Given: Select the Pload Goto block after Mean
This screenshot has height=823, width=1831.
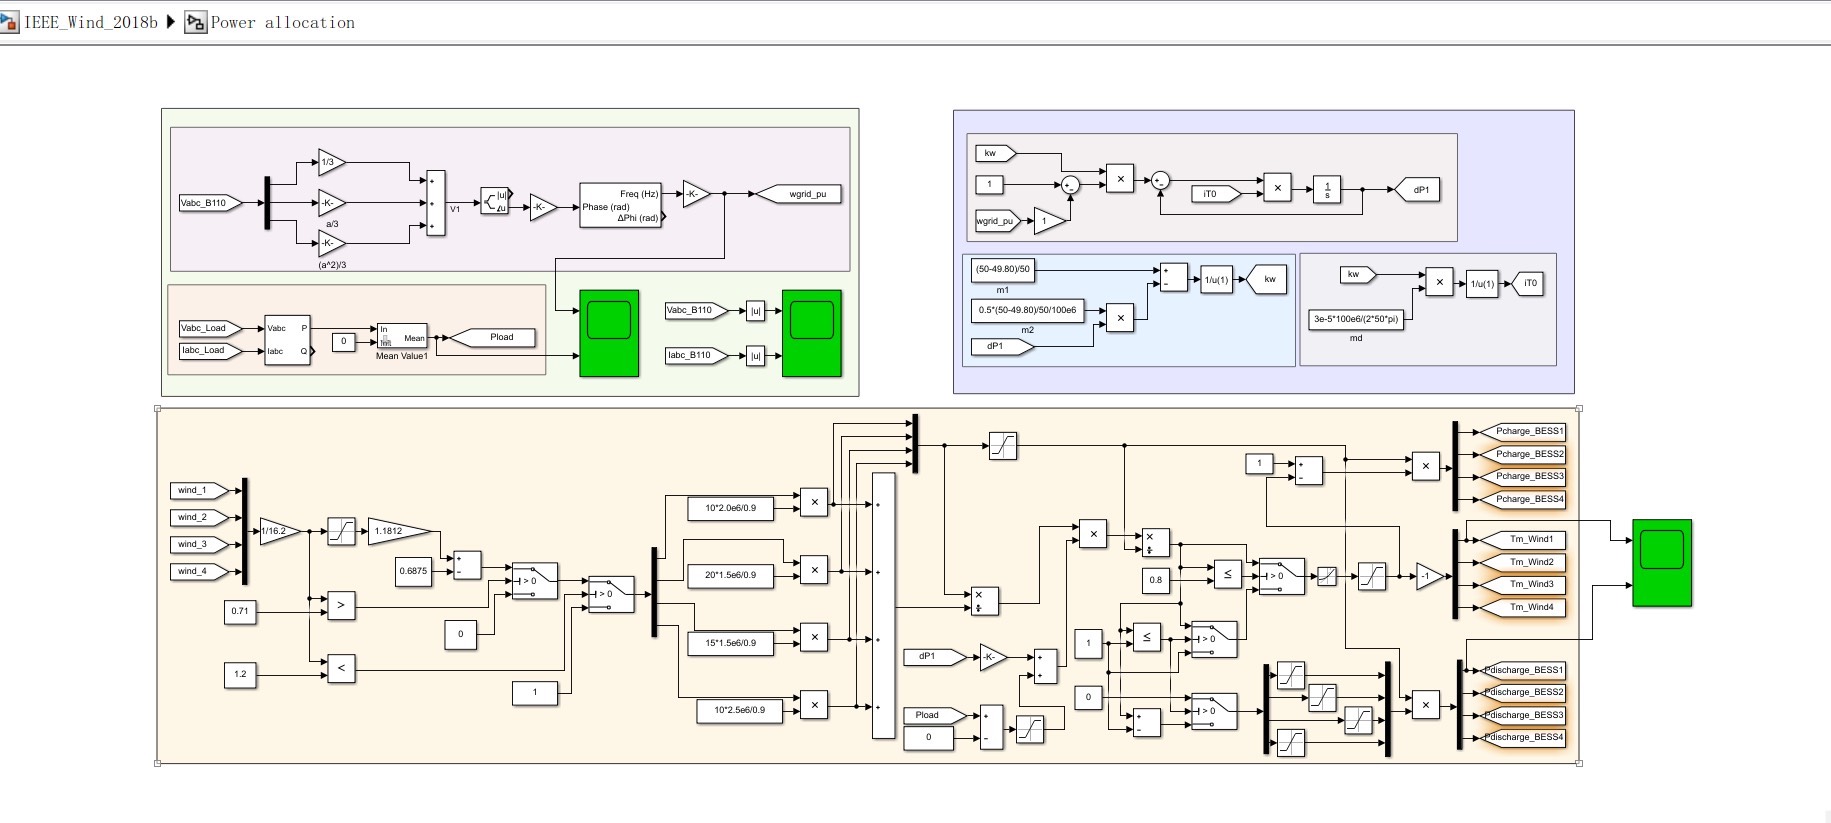Looking at the screenshot, I should pyautogui.click(x=492, y=338).
